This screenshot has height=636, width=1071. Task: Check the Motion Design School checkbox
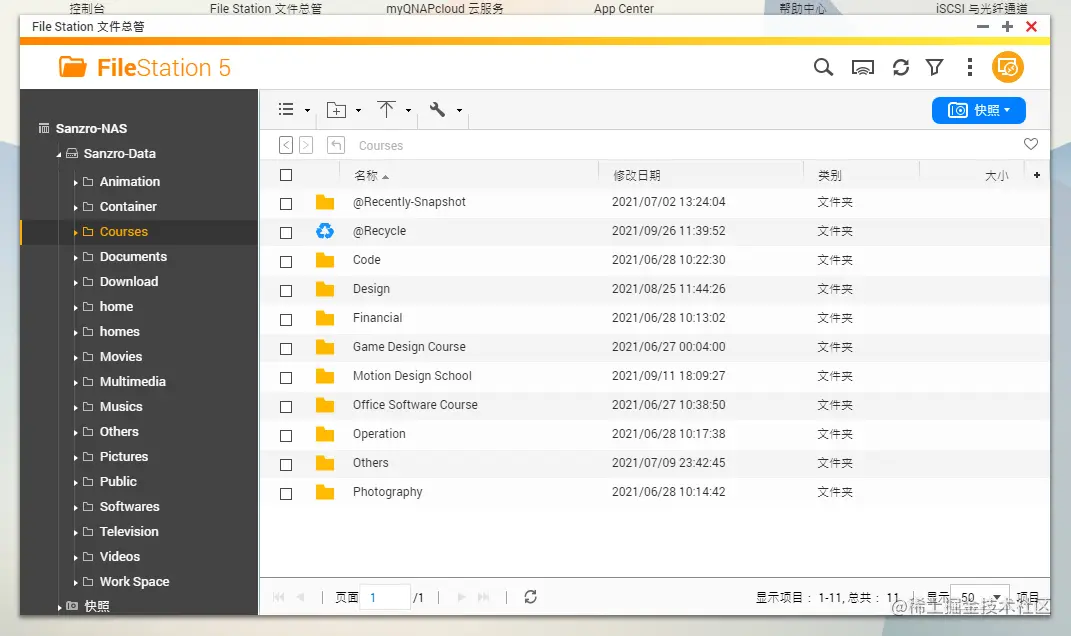286,378
